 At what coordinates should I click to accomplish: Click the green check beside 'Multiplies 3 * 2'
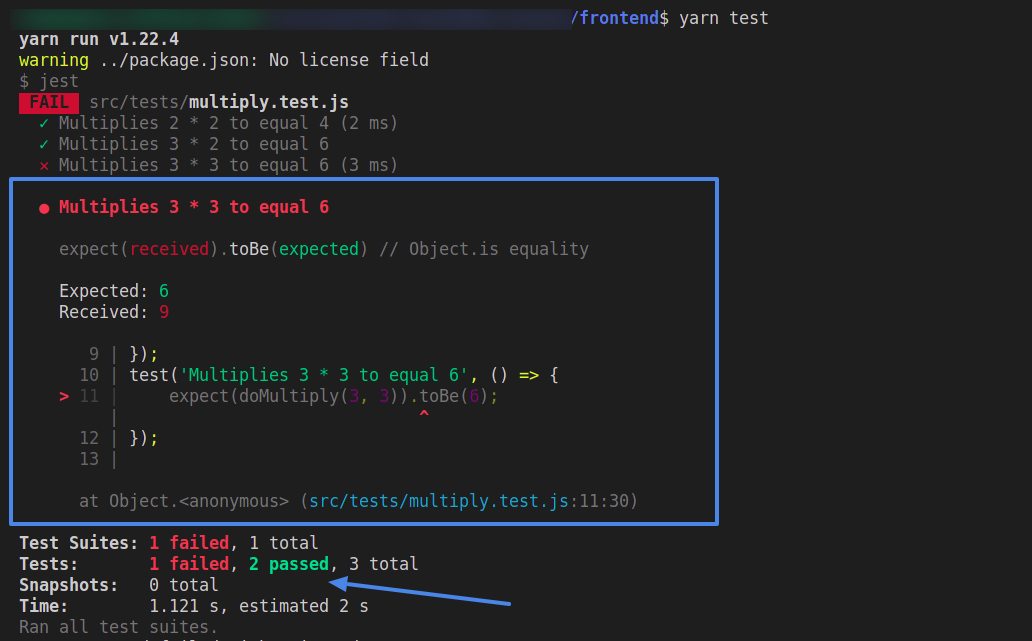(x=43, y=145)
